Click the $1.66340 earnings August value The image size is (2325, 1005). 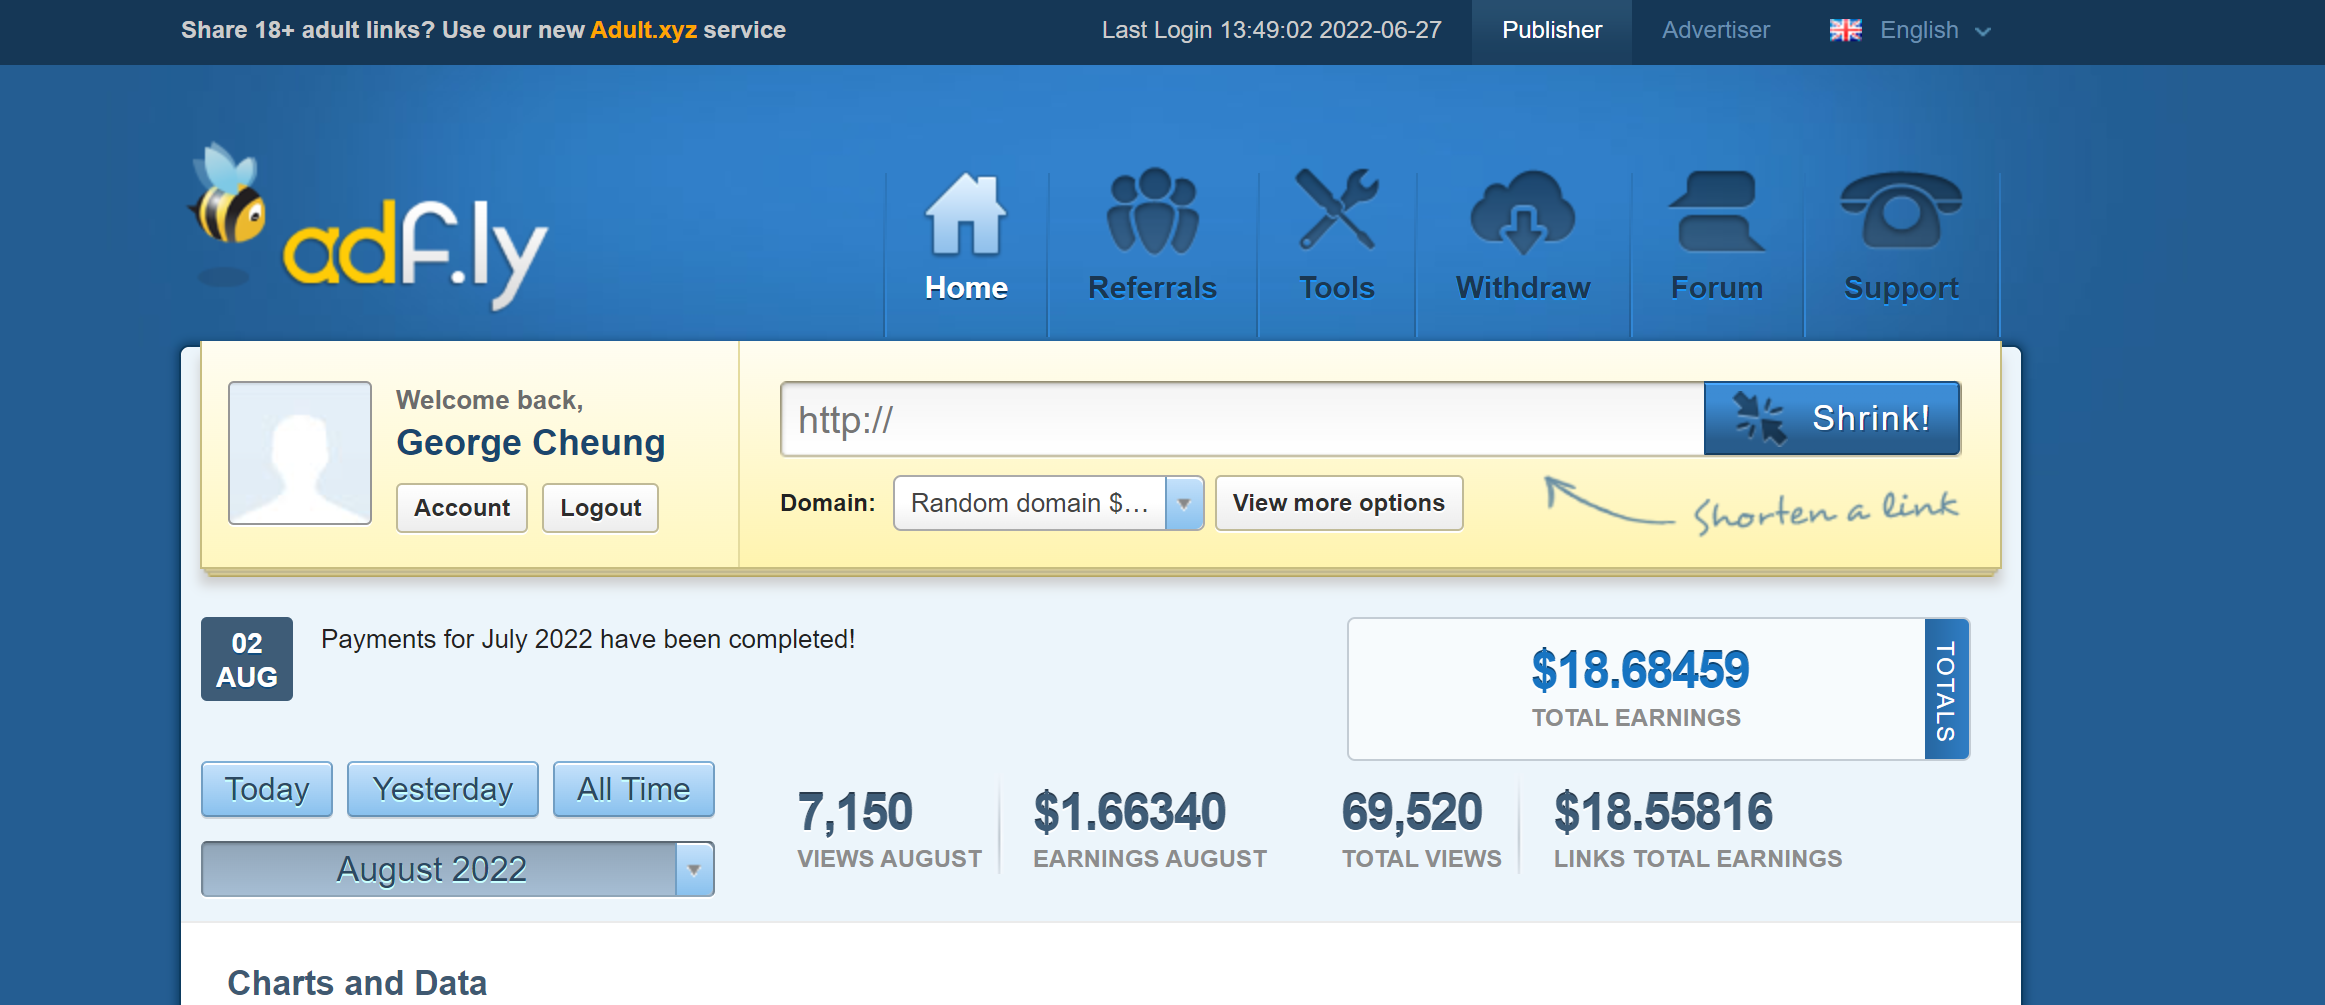(1130, 811)
